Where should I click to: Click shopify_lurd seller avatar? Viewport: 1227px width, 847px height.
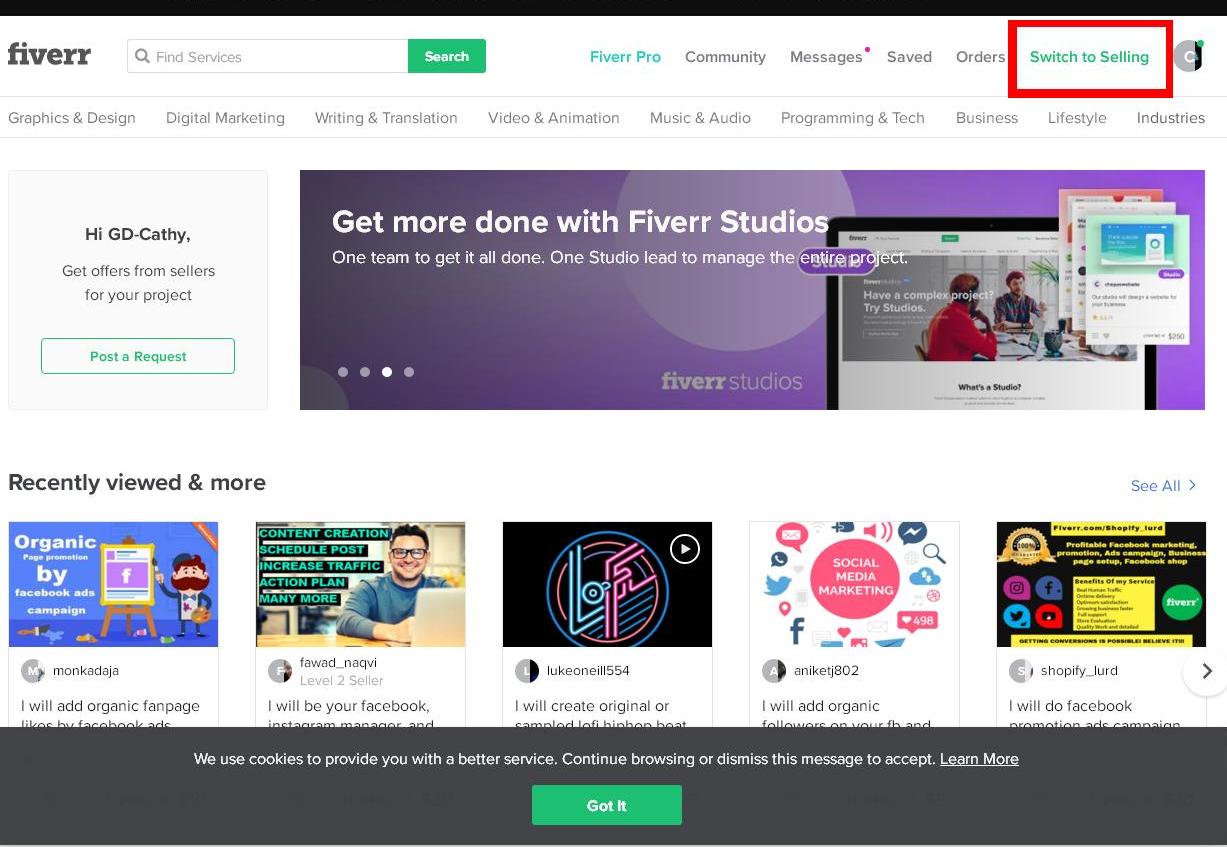[1021, 671]
